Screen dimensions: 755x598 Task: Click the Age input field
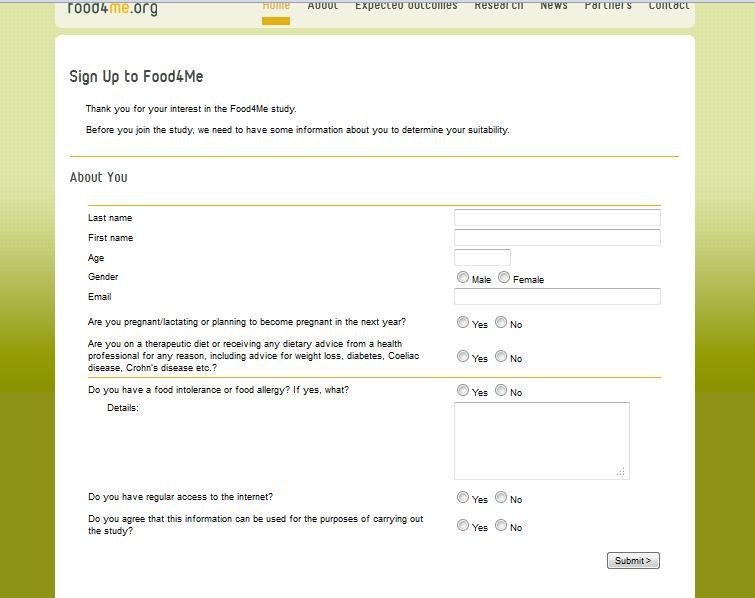[x=482, y=258]
